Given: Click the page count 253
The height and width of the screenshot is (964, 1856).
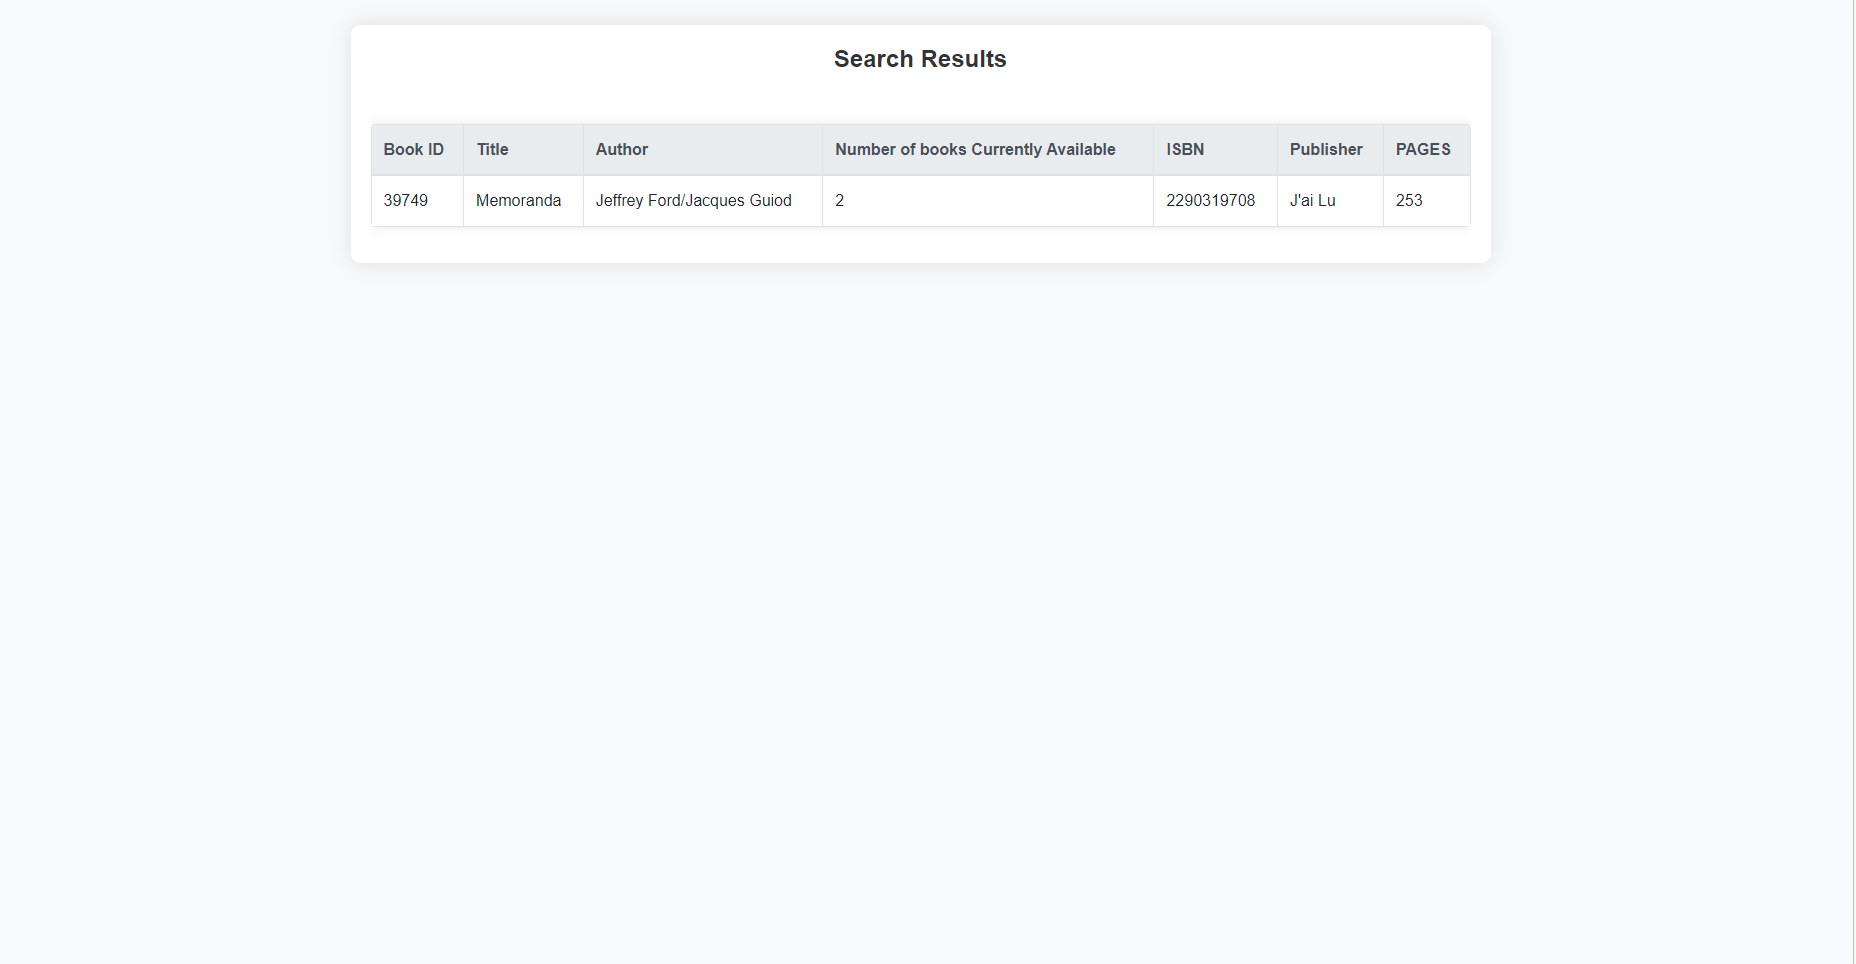Looking at the screenshot, I should click(1408, 200).
